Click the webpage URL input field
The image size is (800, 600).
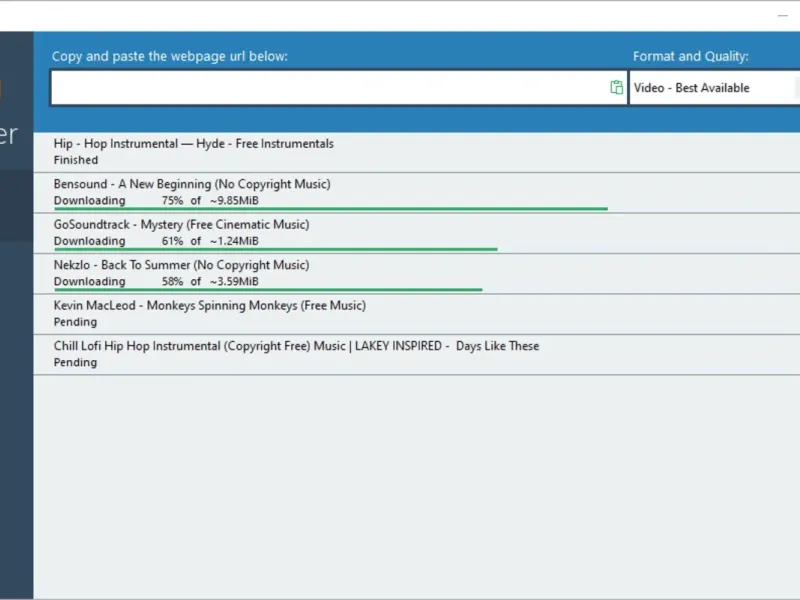click(339, 88)
